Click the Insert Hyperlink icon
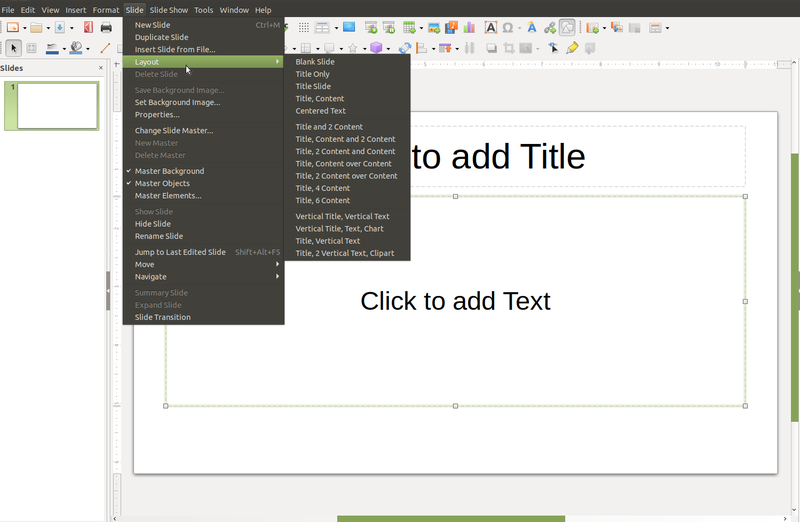The image size is (800, 522). click(549, 28)
